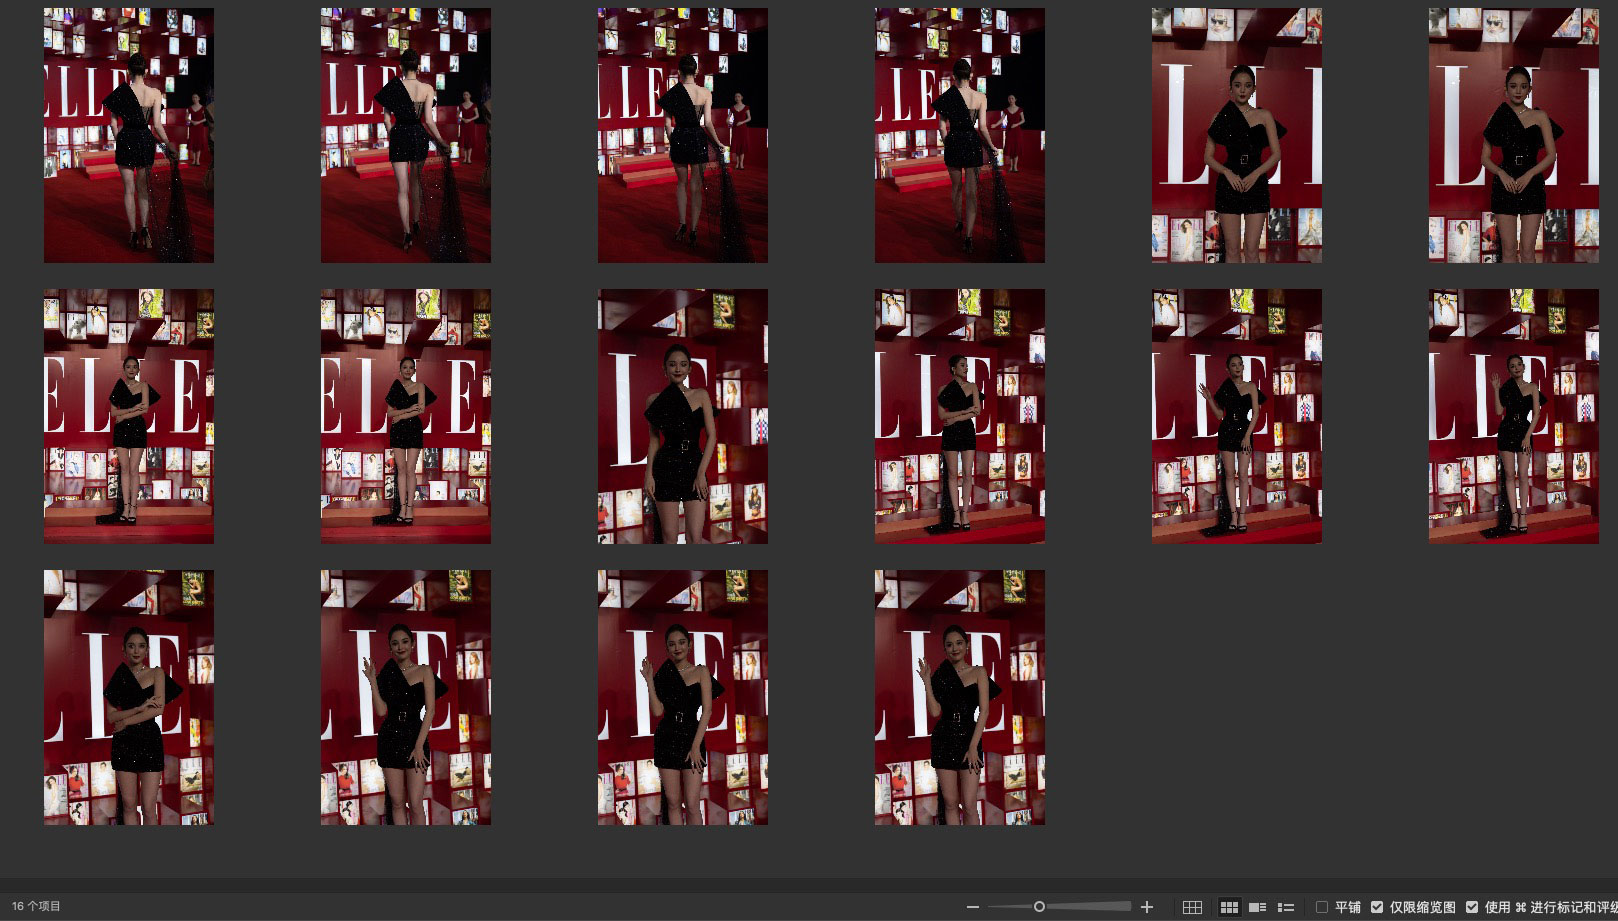Select the last thumbnail in the bottom row
The height and width of the screenshot is (921, 1618).
coord(960,698)
